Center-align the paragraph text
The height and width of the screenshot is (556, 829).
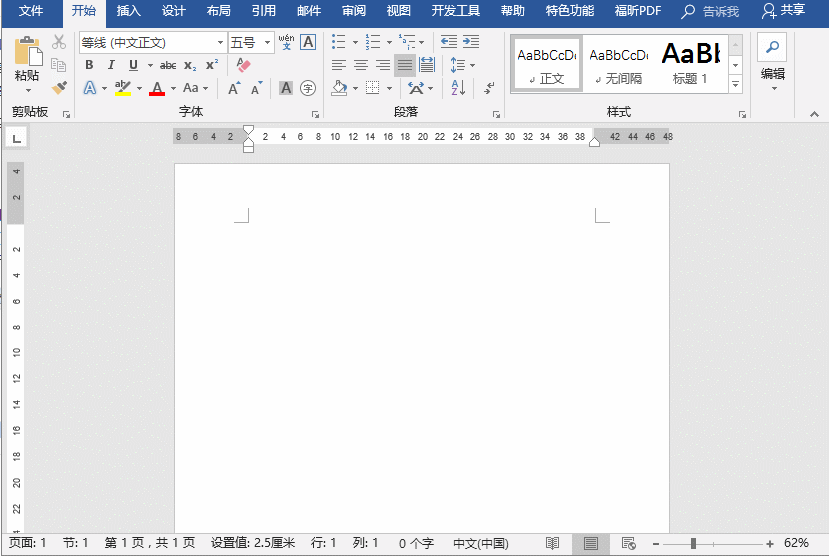point(361,65)
